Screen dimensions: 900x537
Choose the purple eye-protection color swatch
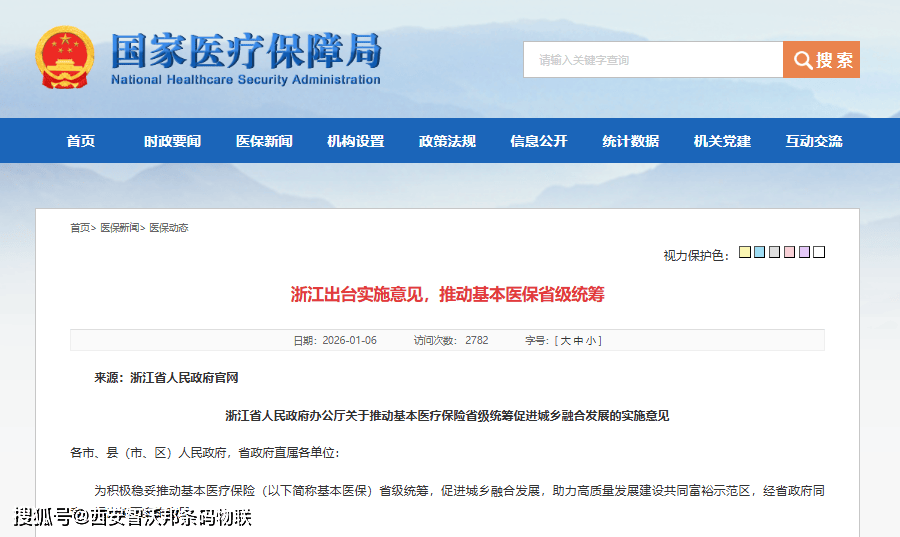[x=804, y=252]
